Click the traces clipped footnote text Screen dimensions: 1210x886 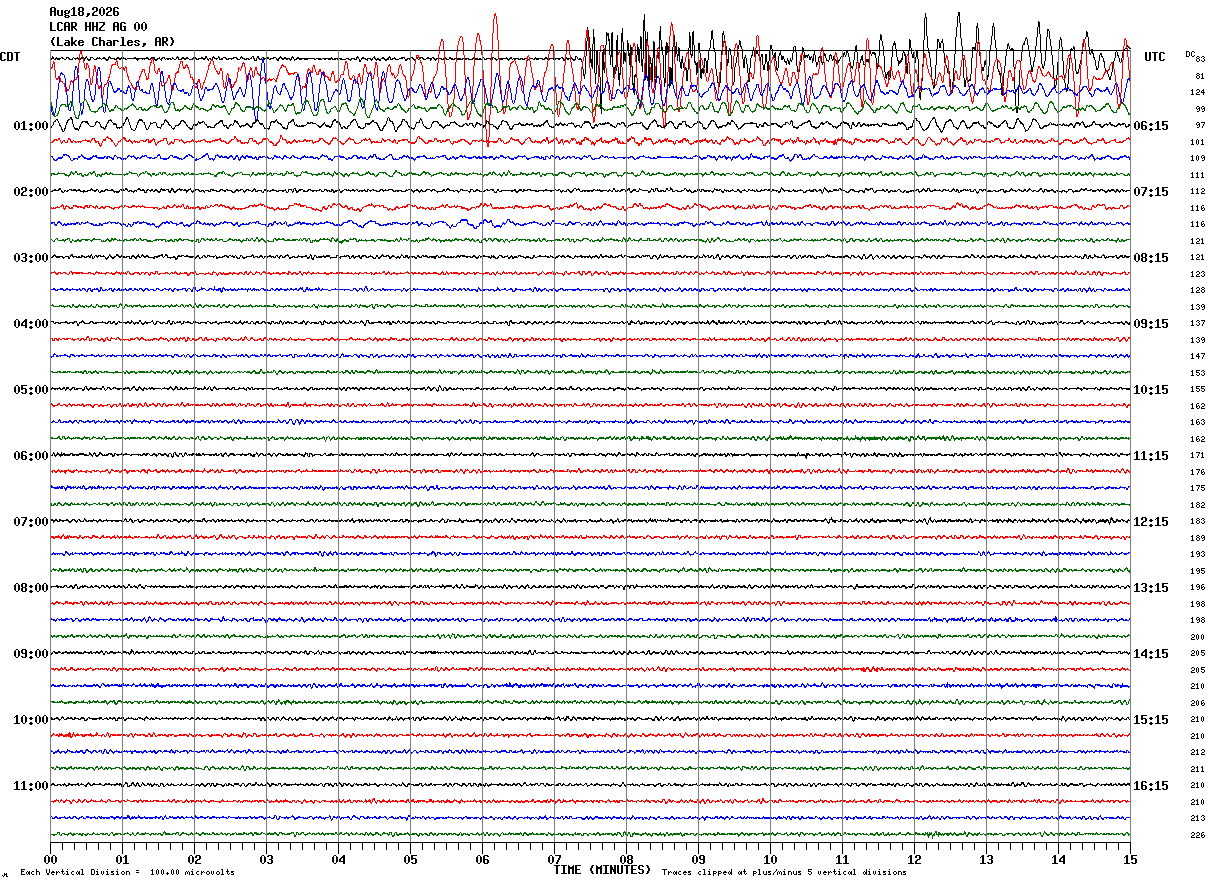[x=784, y=873]
